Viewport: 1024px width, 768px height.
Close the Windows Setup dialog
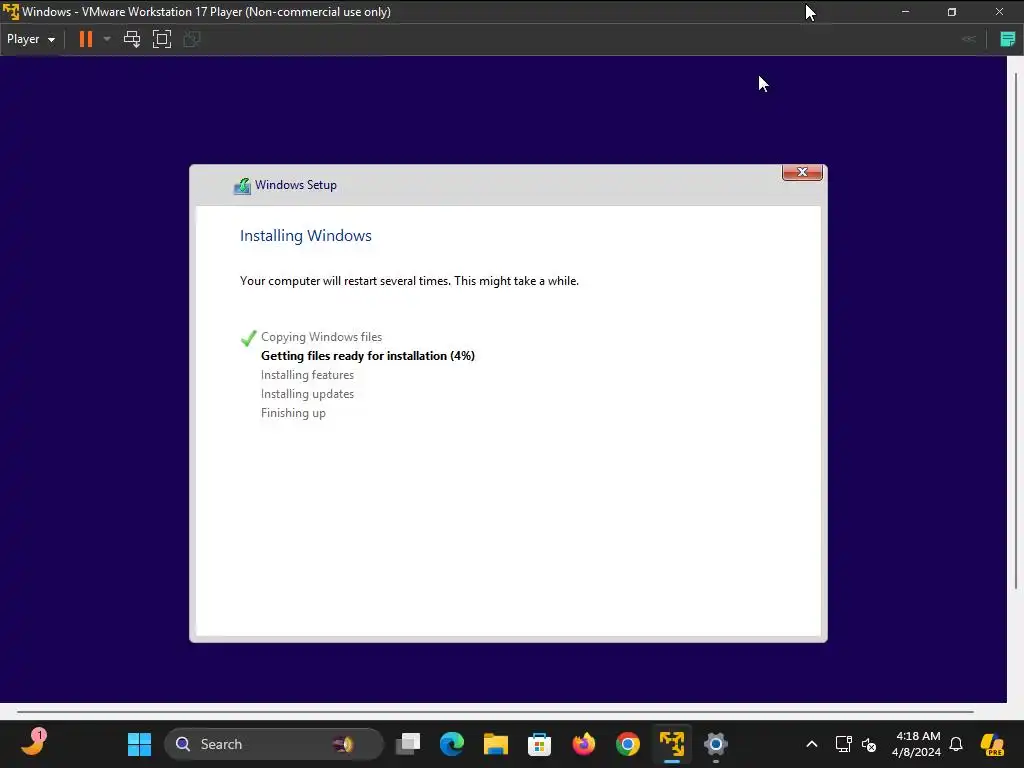click(802, 172)
